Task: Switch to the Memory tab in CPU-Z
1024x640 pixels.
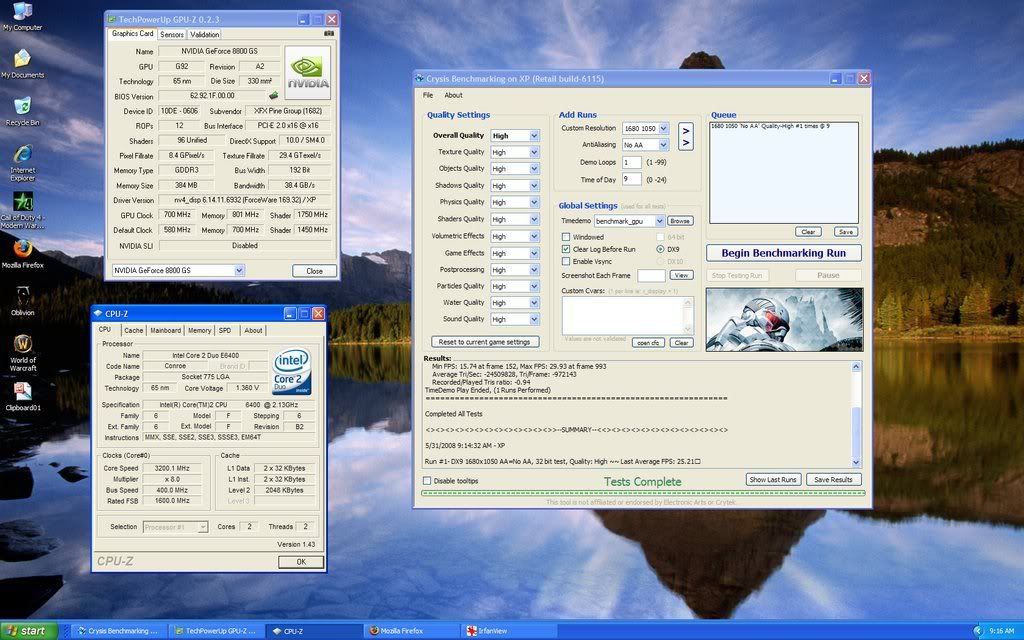Action: (200, 330)
